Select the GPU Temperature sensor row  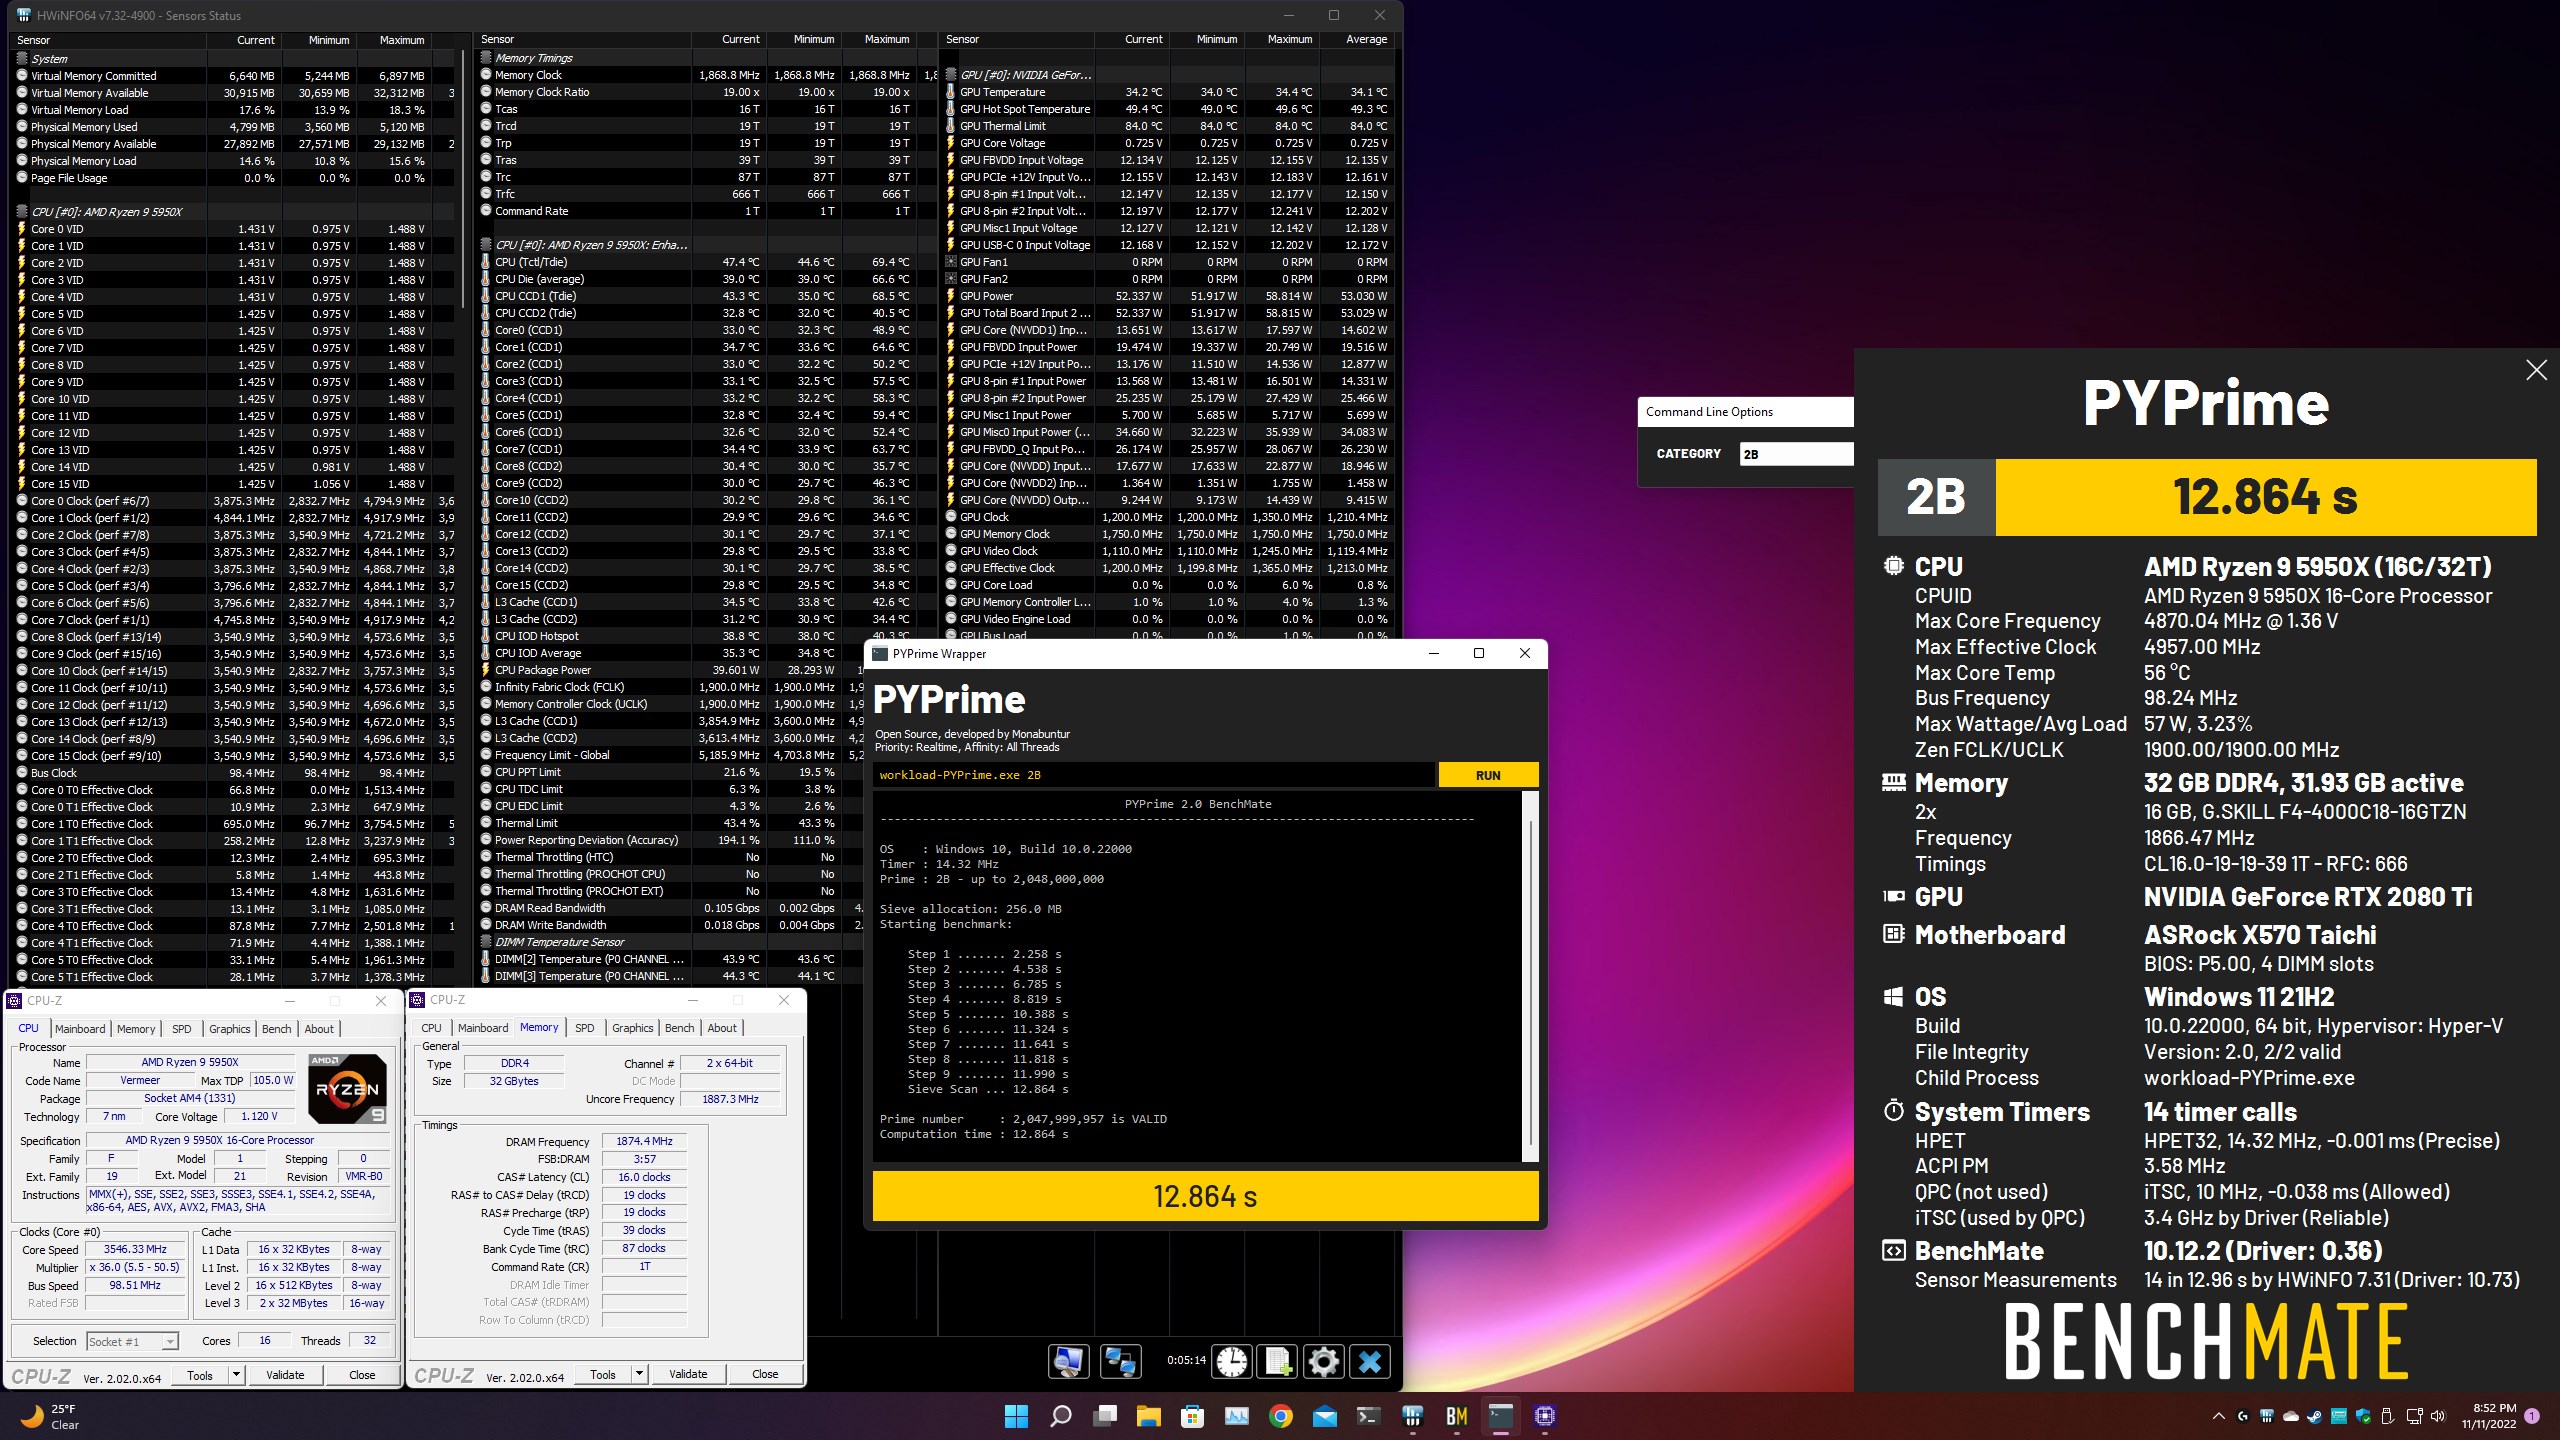(x=1167, y=92)
